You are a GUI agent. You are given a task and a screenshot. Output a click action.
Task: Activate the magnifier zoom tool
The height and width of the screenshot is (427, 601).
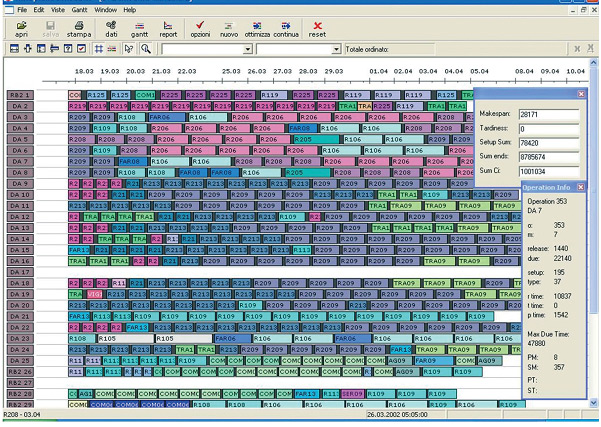(x=145, y=48)
